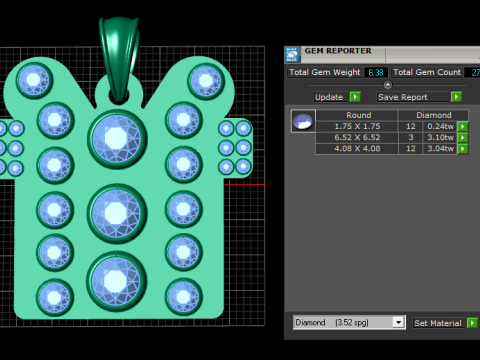Screen dimensions: 480x360
Task: Select the 1.75 X 1.75 size cell
Action: pos(357,127)
